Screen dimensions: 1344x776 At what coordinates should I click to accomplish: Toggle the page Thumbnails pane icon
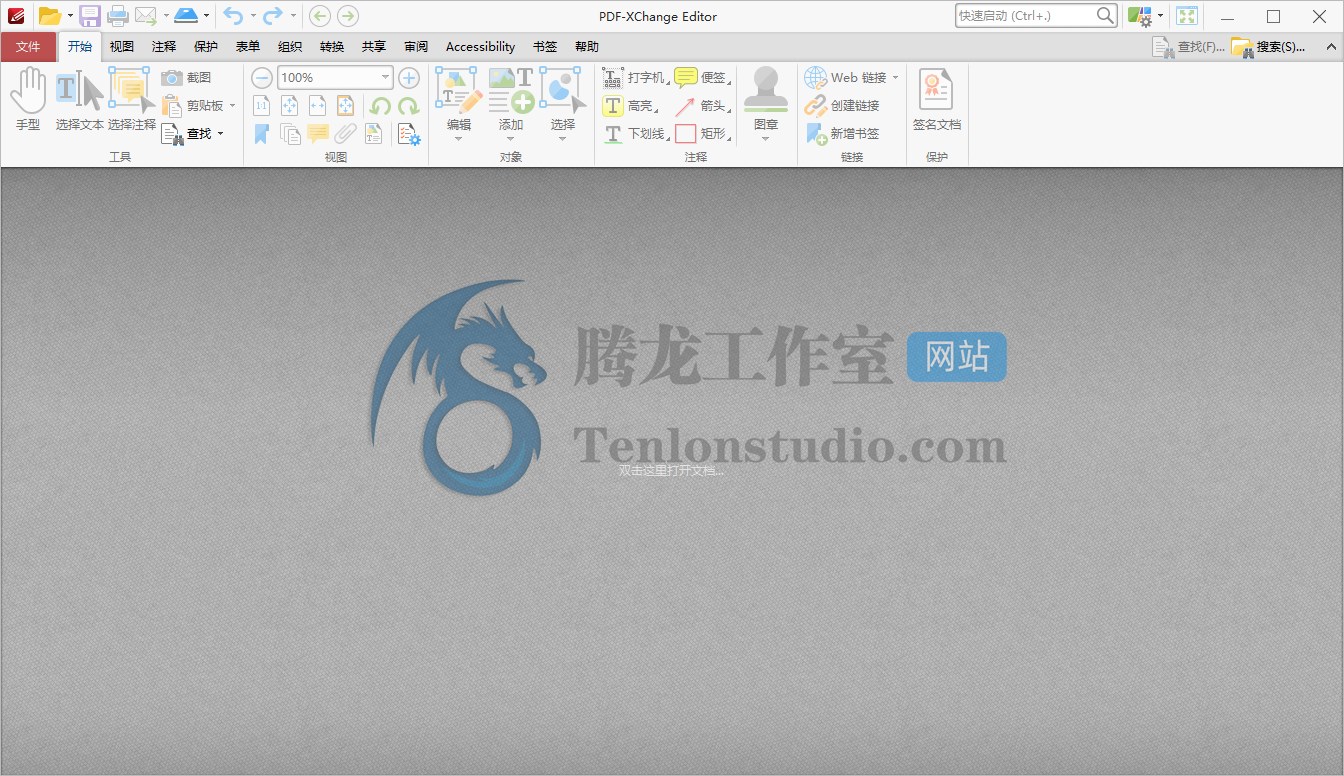click(290, 133)
